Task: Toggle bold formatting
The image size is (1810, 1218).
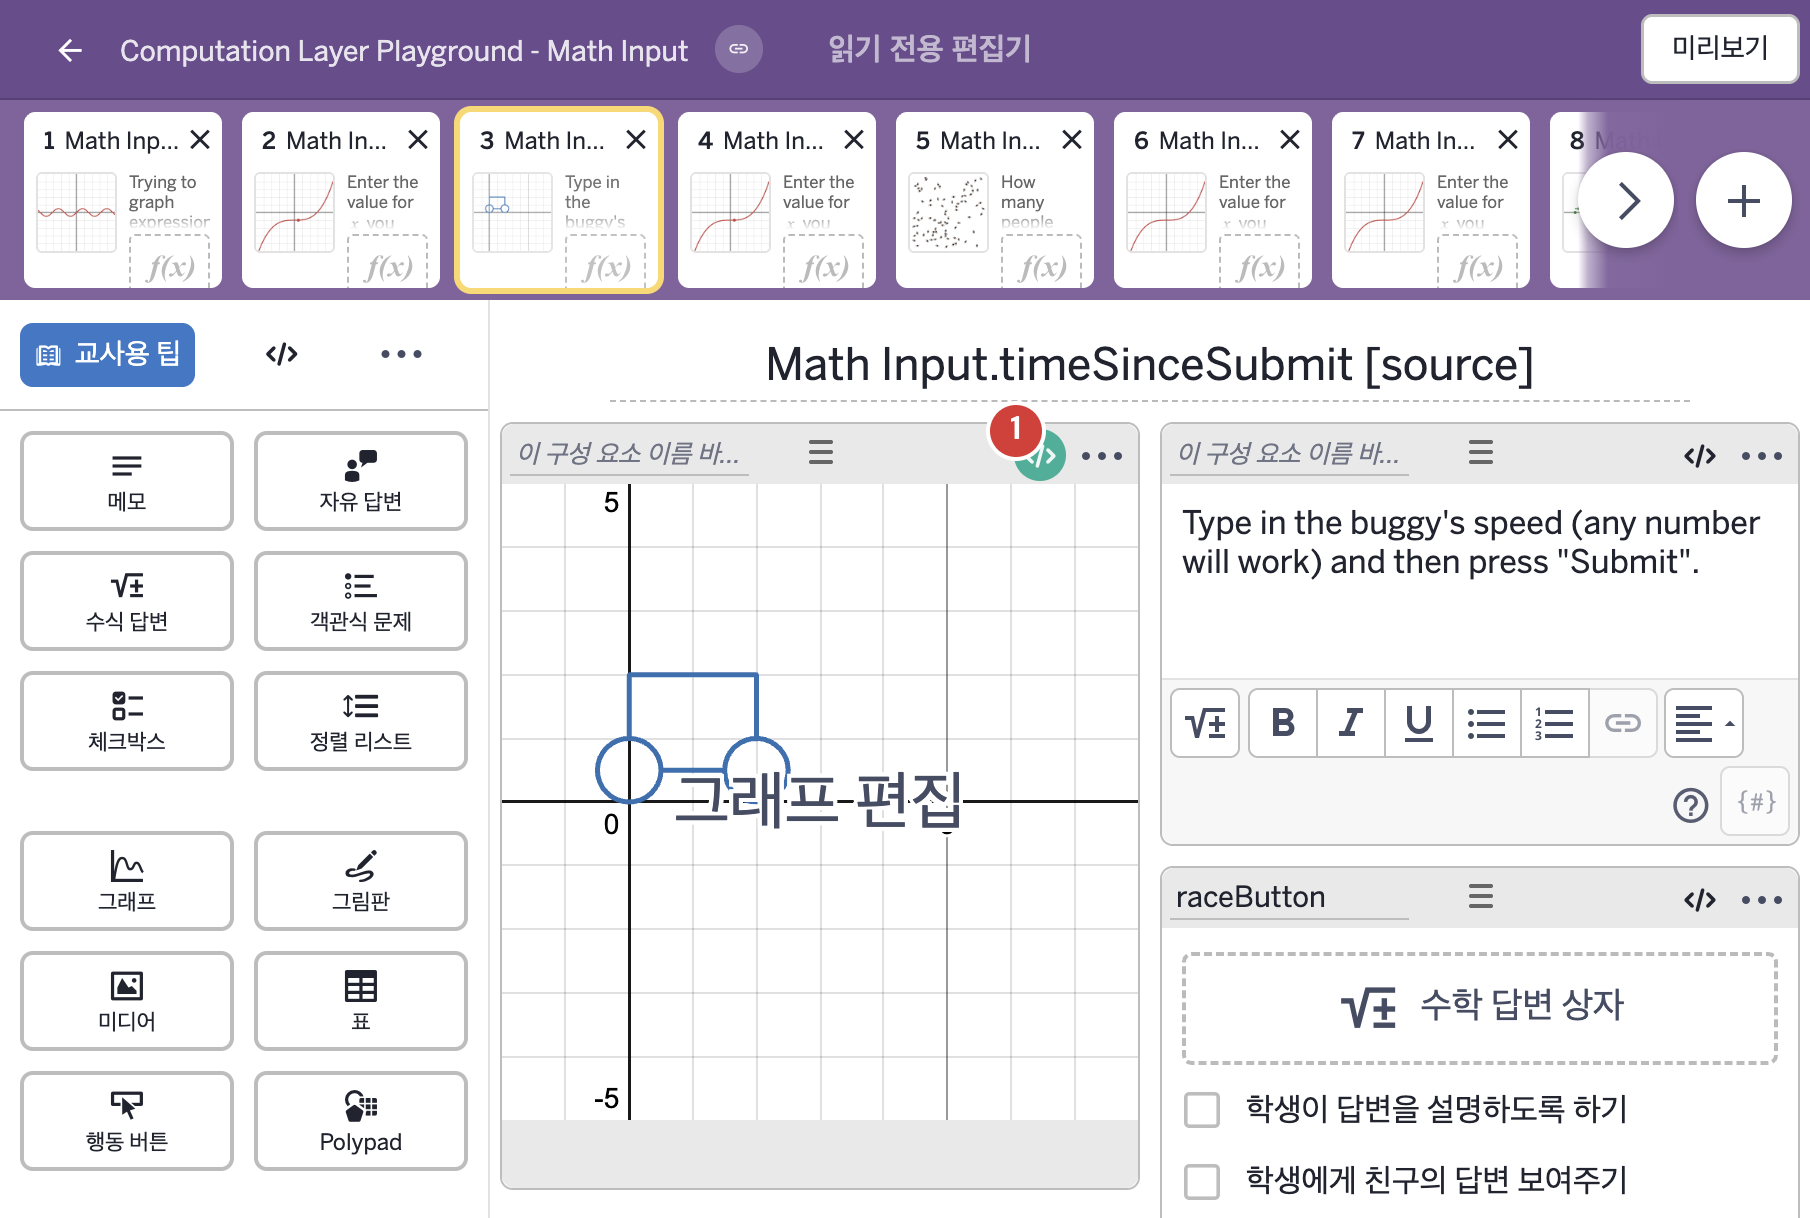Action: pos(1283,722)
